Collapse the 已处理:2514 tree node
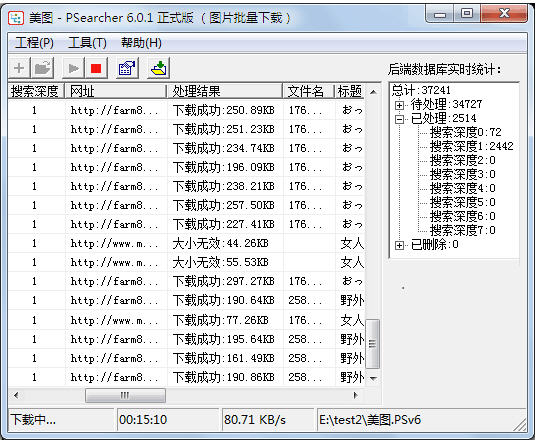 click(x=399, y=119)
